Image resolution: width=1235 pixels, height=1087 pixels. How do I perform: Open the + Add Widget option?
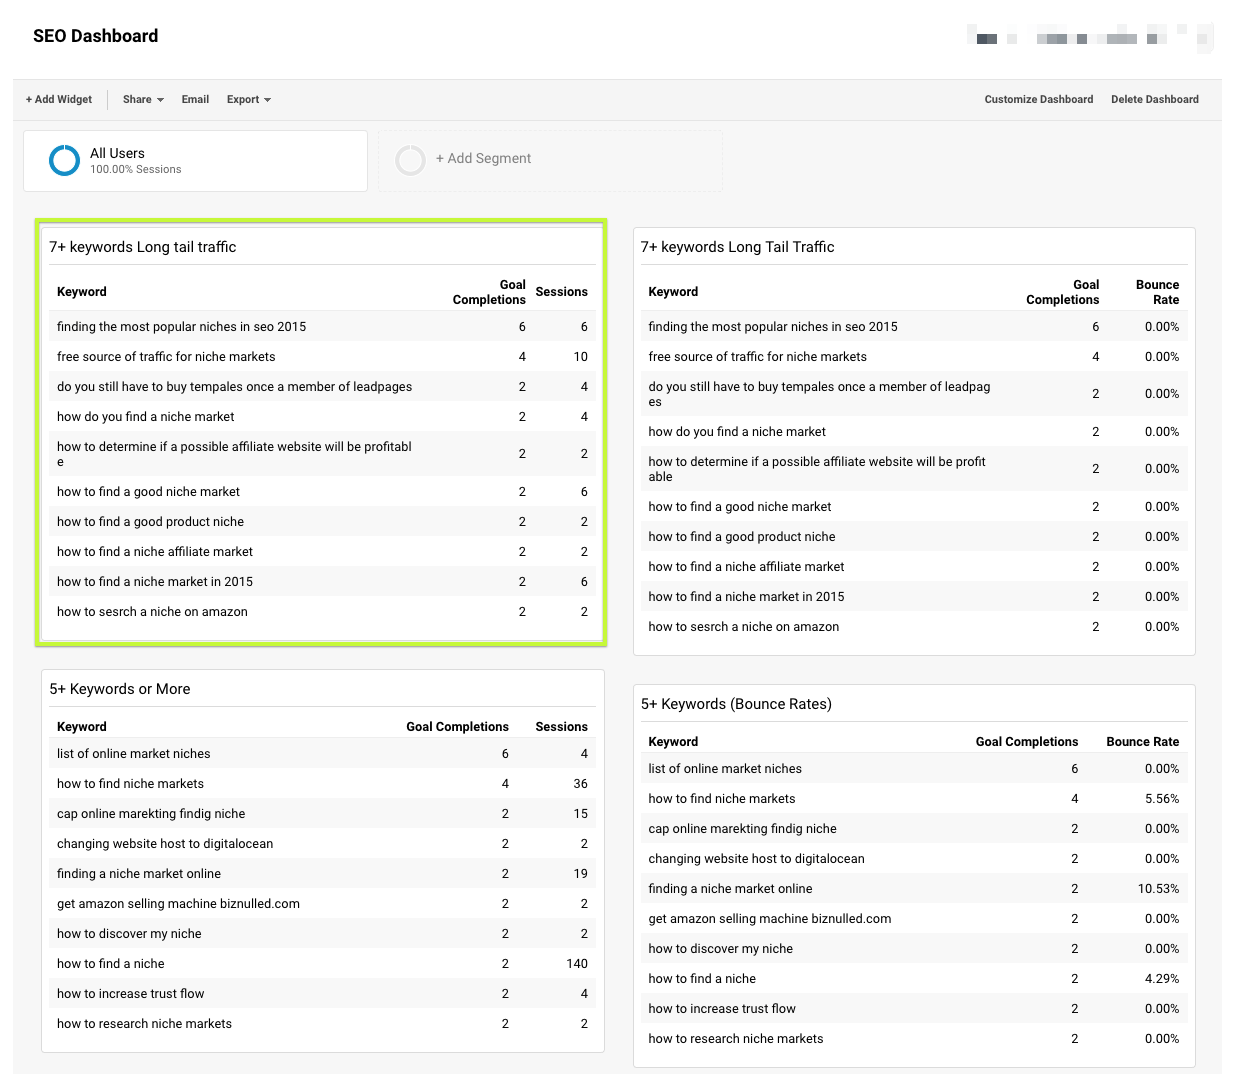pos(58,99)
